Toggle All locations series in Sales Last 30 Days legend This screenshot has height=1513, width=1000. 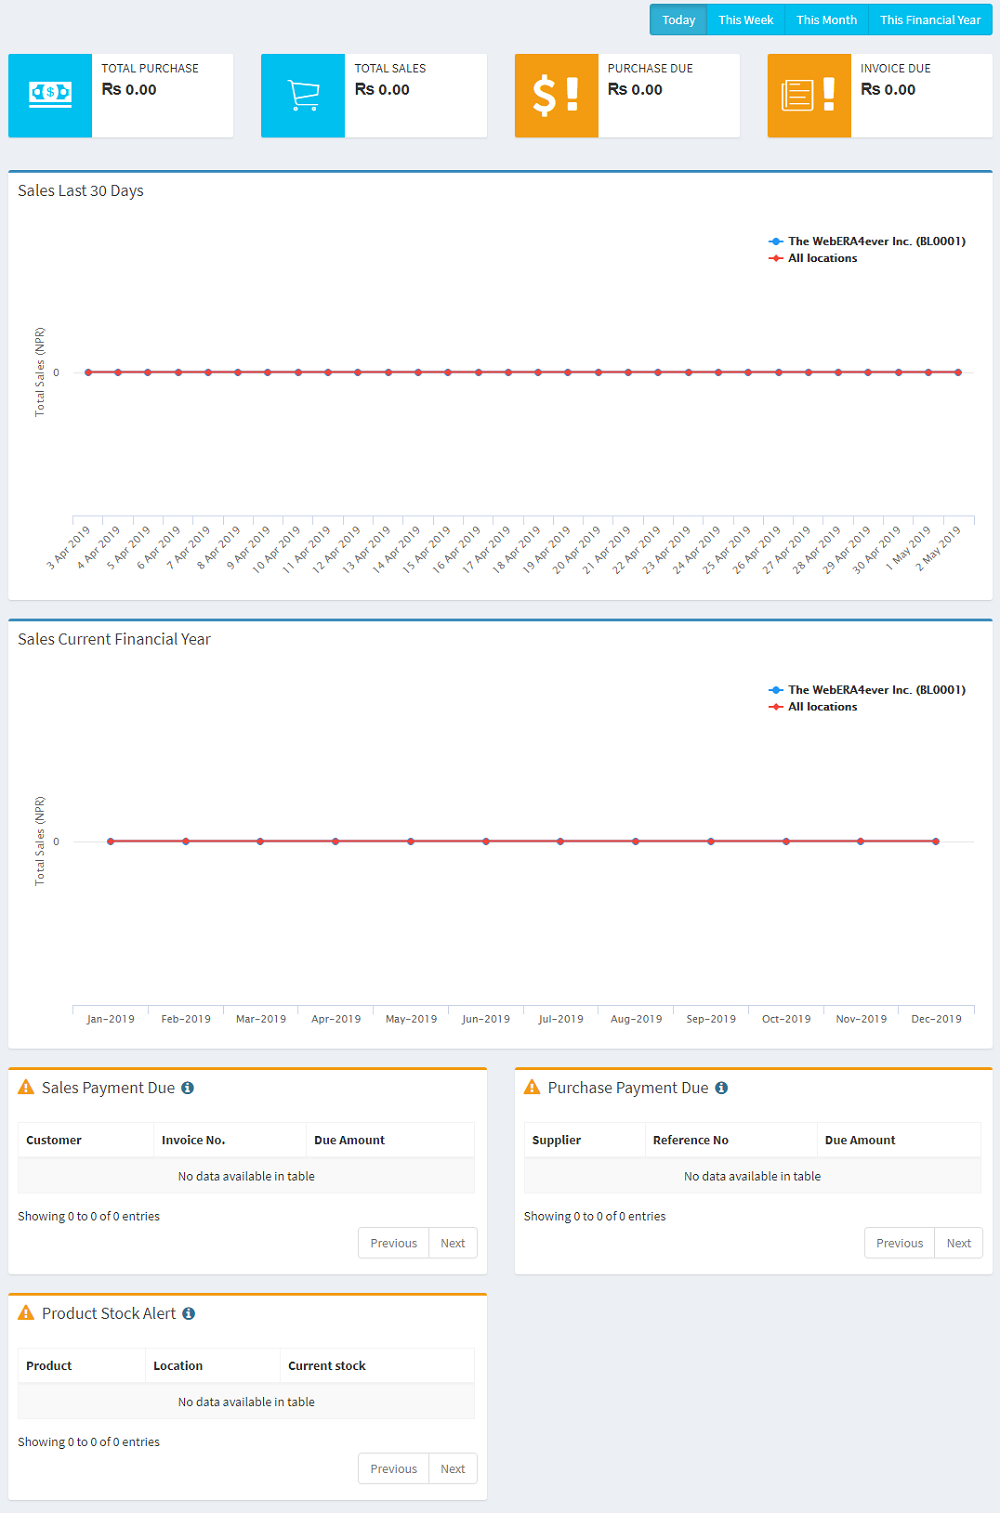821,258
